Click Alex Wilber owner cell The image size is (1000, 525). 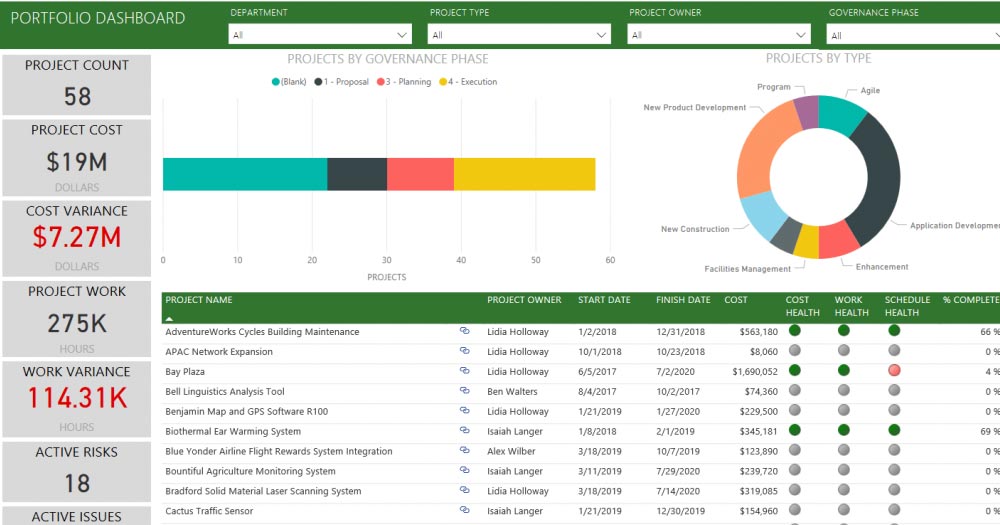pos(511,451)
